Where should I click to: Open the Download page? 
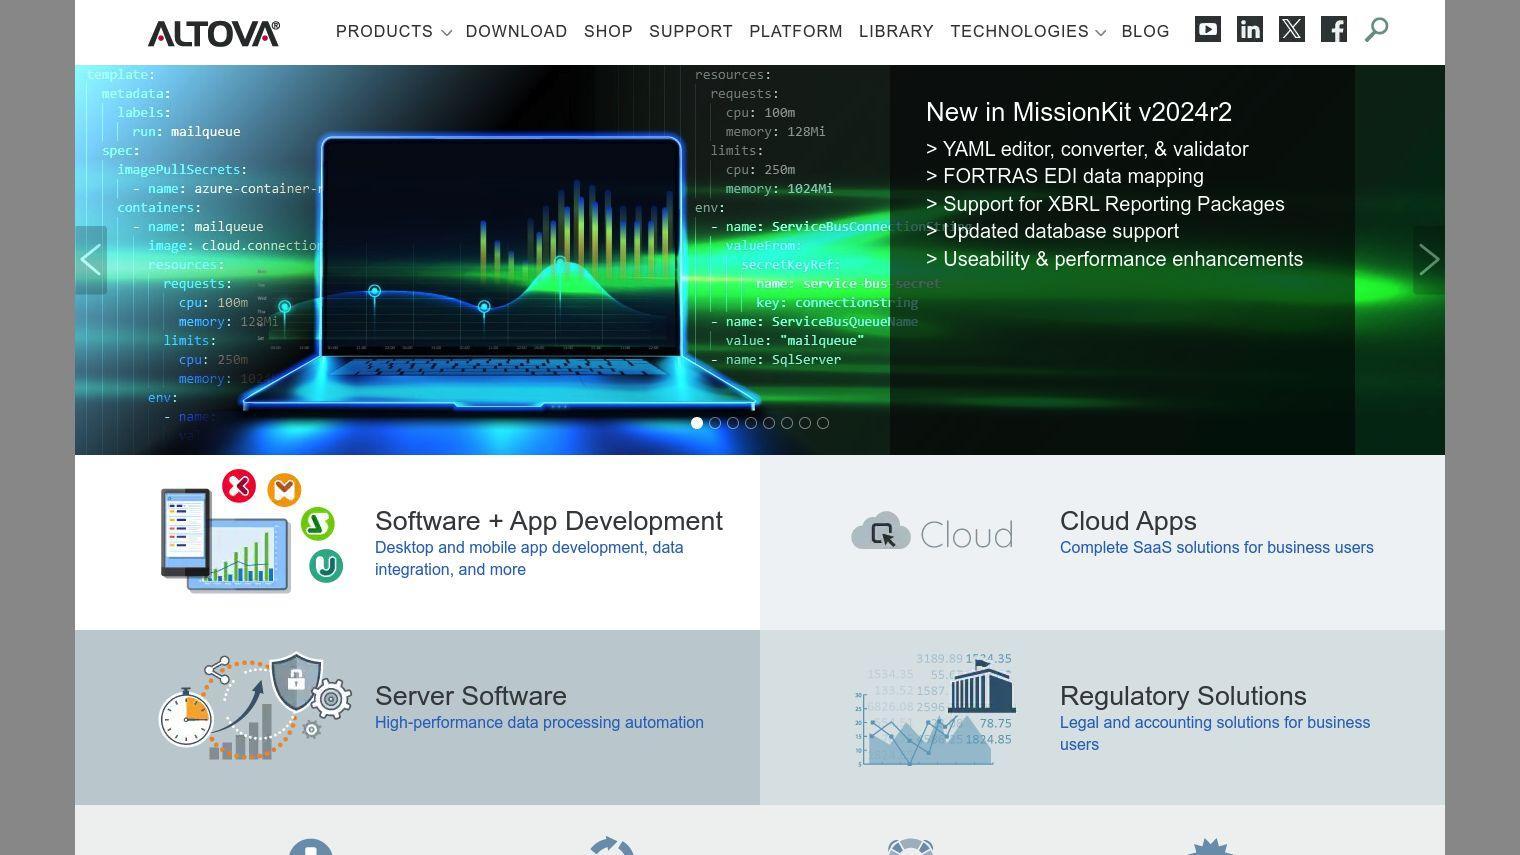(x=517, y=32)
